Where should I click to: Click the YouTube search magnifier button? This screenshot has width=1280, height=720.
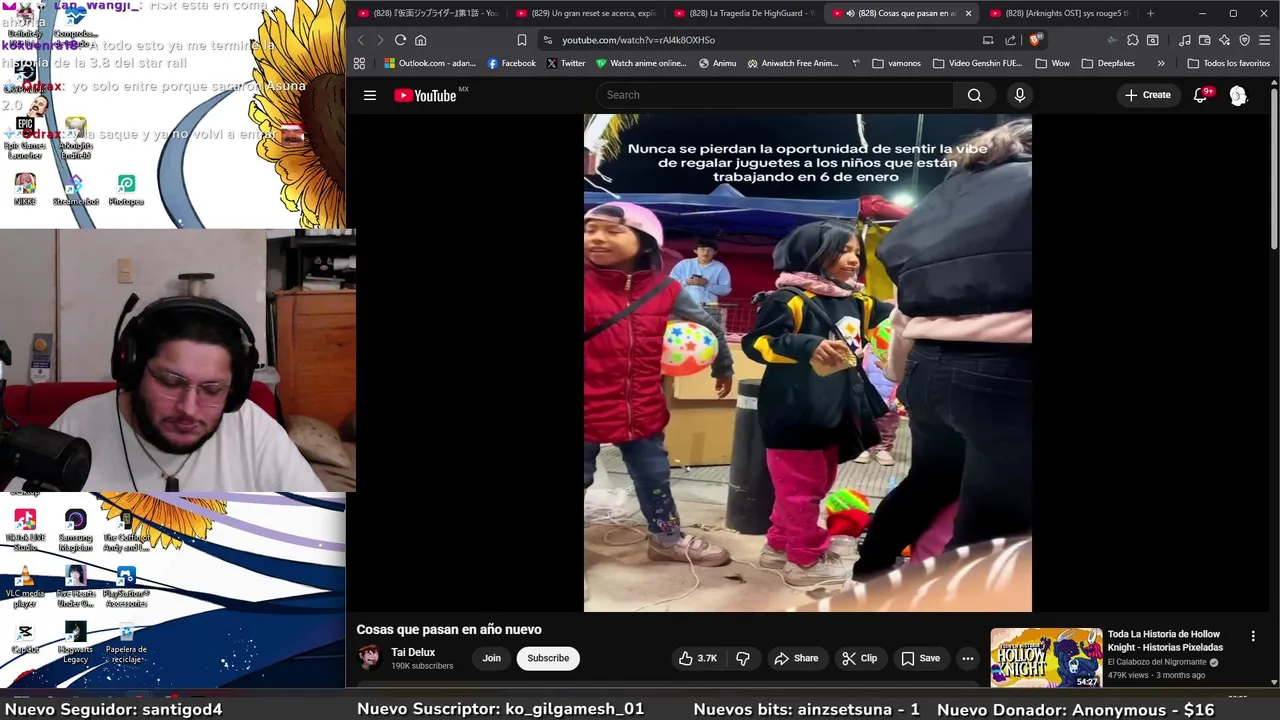pyautogui.click(x=974, y=95)
